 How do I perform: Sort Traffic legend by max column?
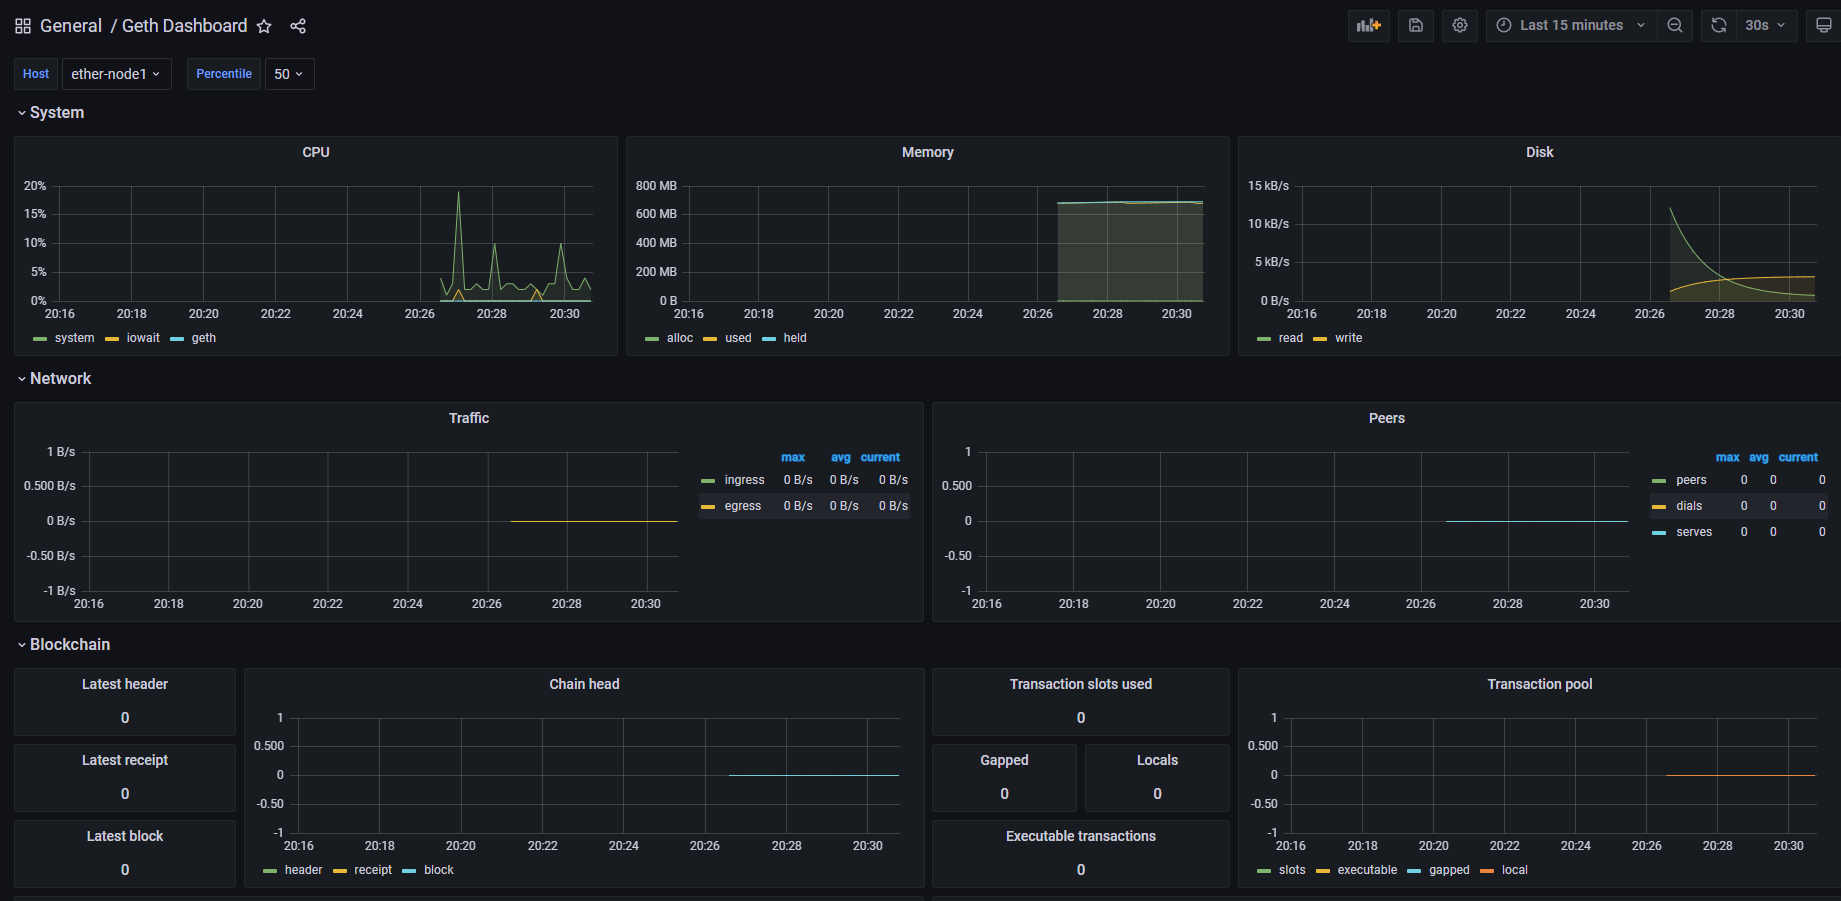pos(793,457)
